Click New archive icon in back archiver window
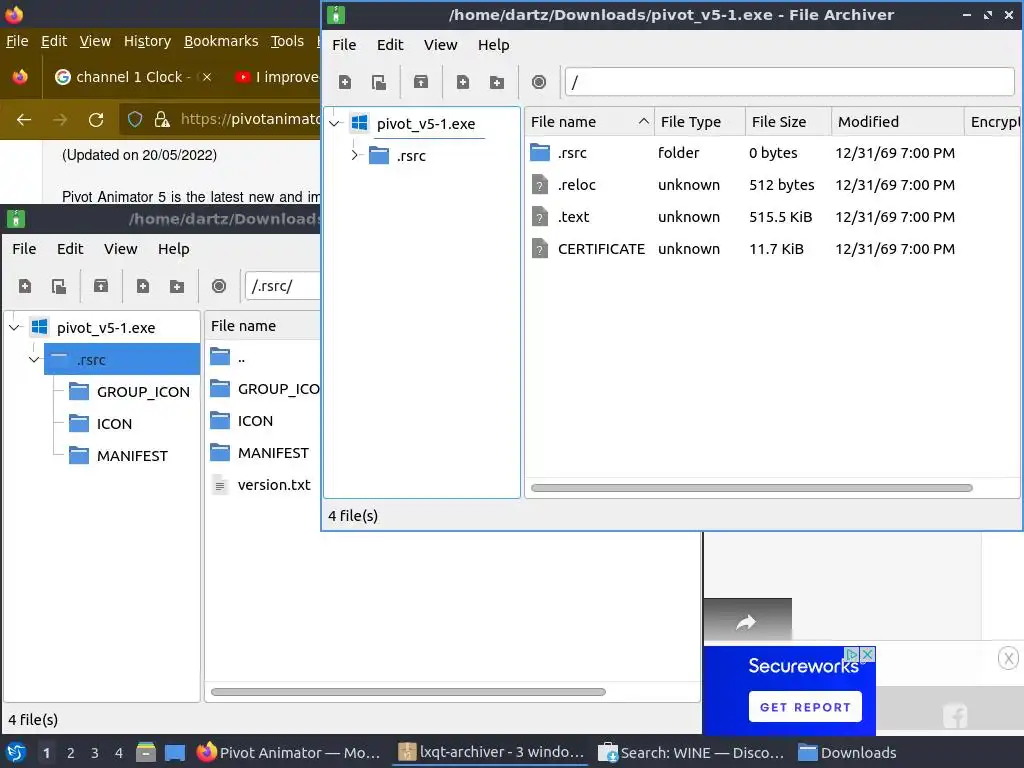 (x=25, y=286)
